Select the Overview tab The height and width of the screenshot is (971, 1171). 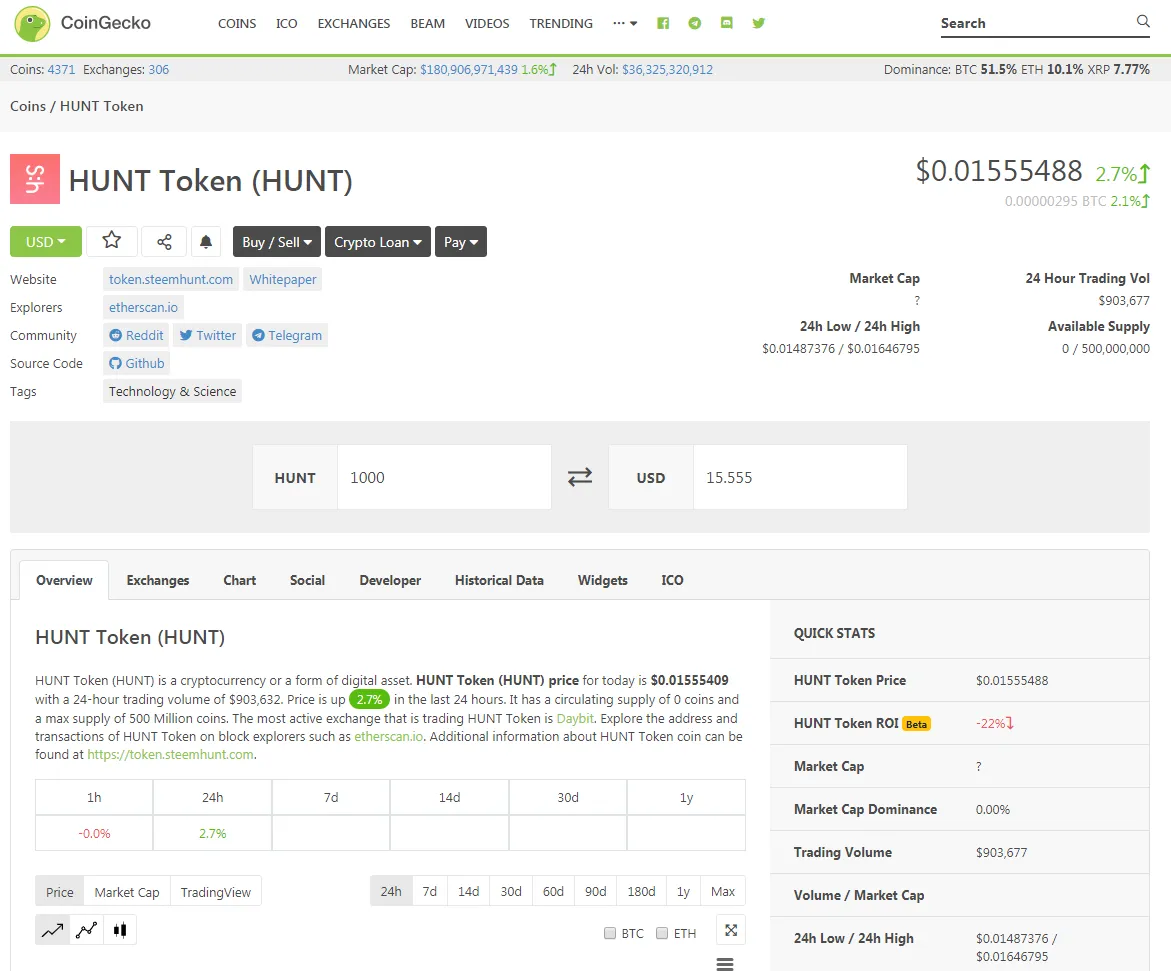[x=64, y=580]
